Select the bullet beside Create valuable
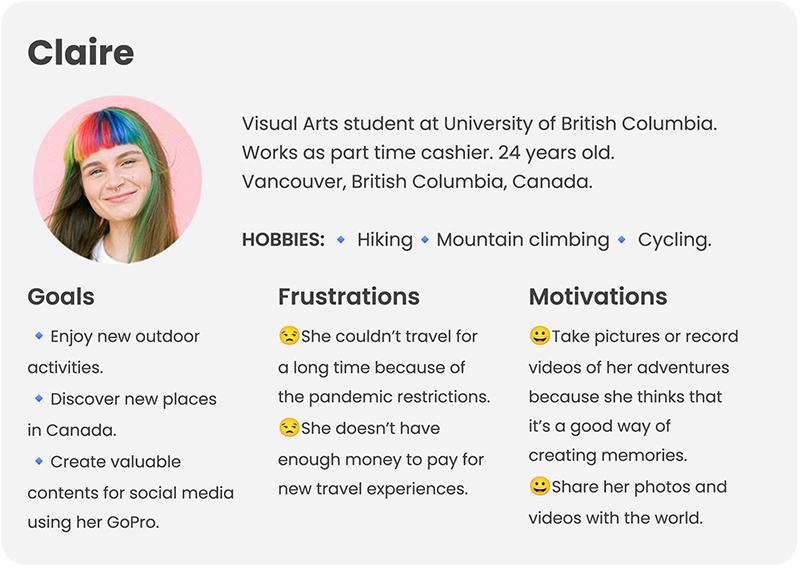Image resolution: width=800 pixels, height=571 pixels. (39, 461)
